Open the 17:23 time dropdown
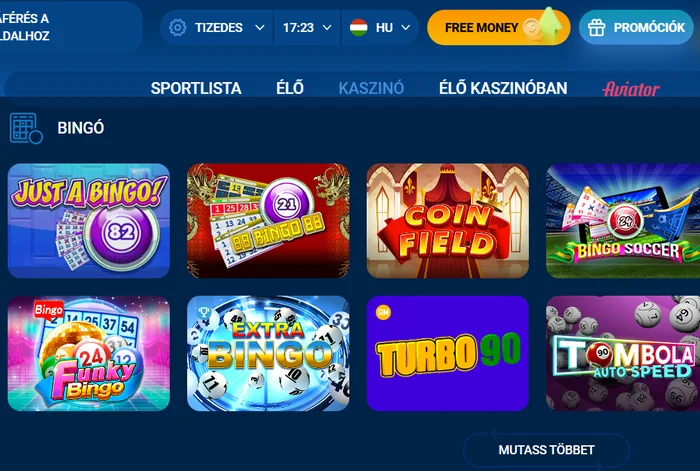The image size is (700, 471). point(307,28)
